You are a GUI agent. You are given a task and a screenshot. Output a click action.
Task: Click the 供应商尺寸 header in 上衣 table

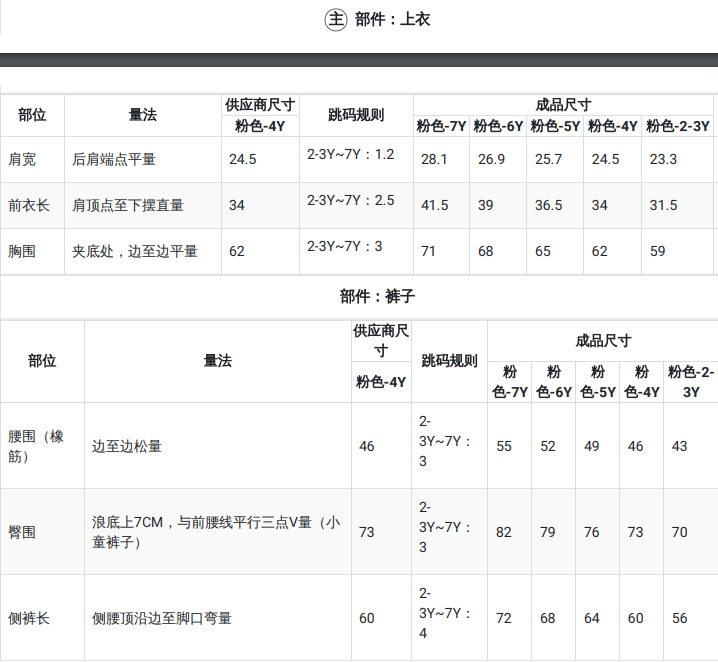click(x=260, y=105)
